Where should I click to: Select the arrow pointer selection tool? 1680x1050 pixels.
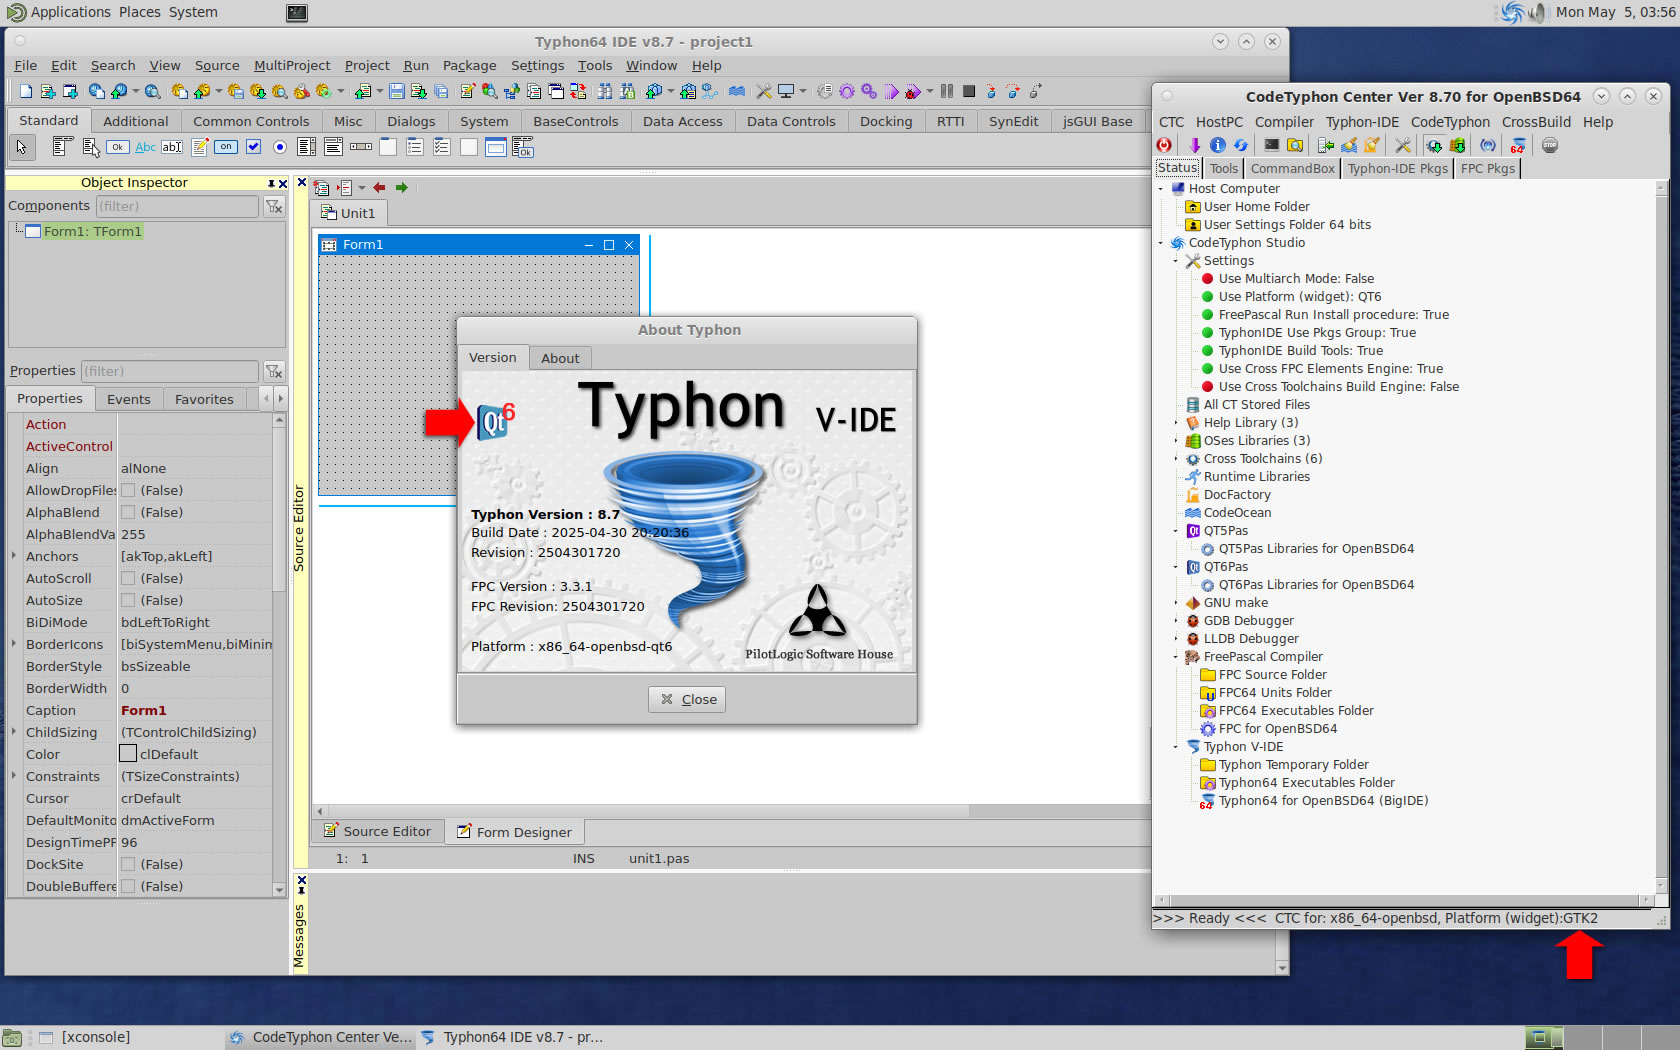point(21,147)
